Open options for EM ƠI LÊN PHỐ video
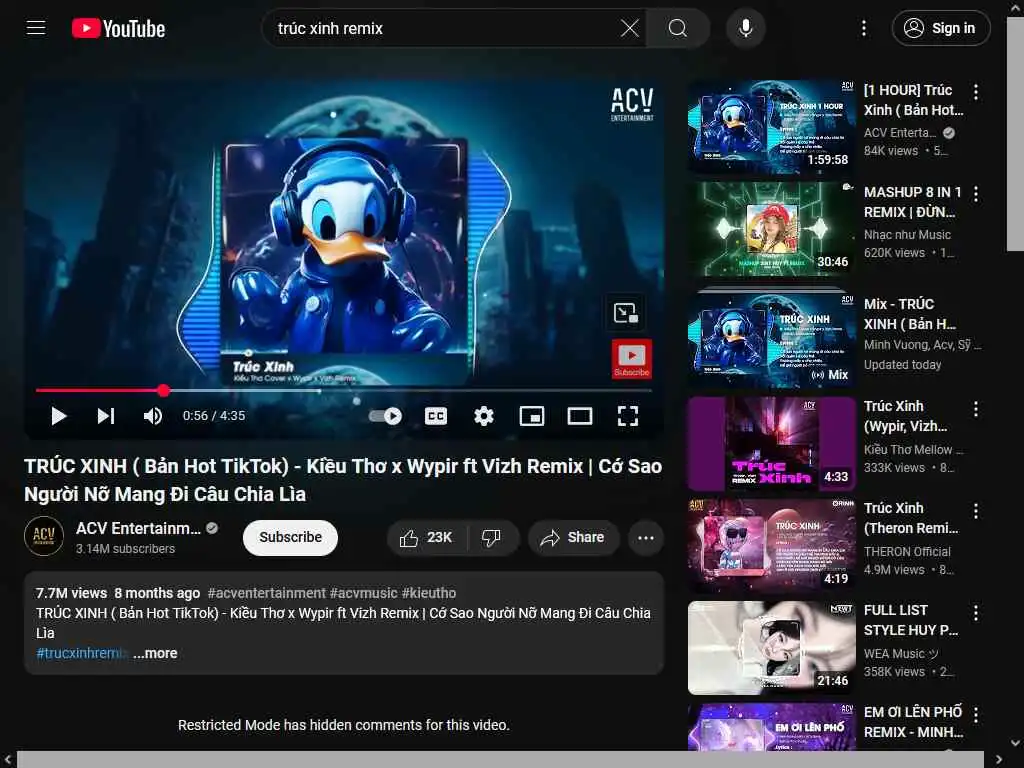The image size is (1024, 768). coord(976,714)
